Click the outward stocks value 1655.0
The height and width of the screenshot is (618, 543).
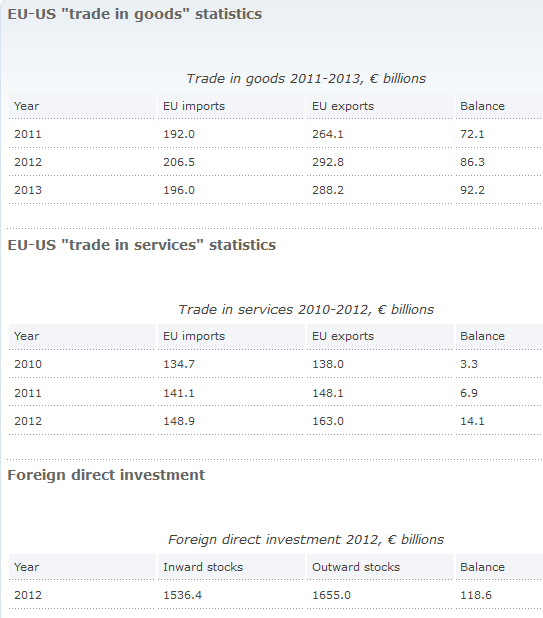[331, 595]
